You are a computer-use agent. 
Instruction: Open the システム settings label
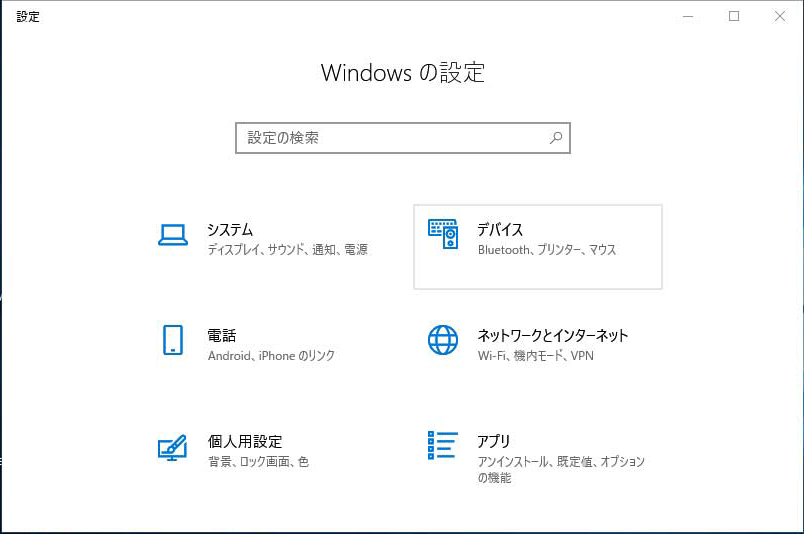click(x=230, y=230)
